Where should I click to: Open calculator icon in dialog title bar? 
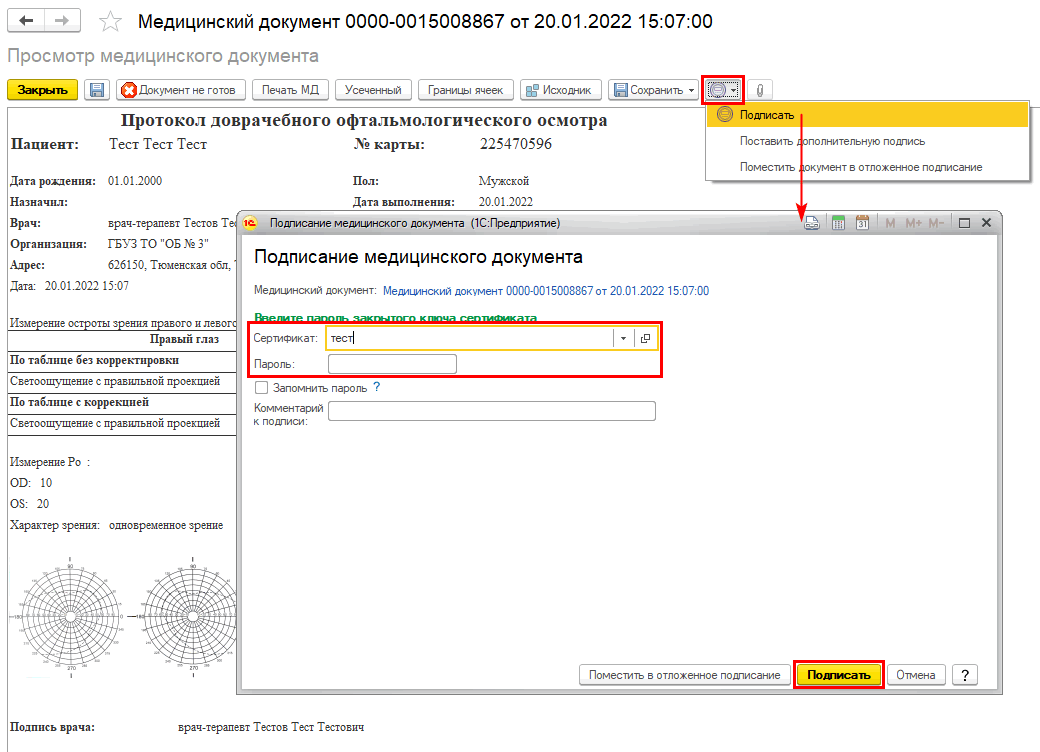839,223
